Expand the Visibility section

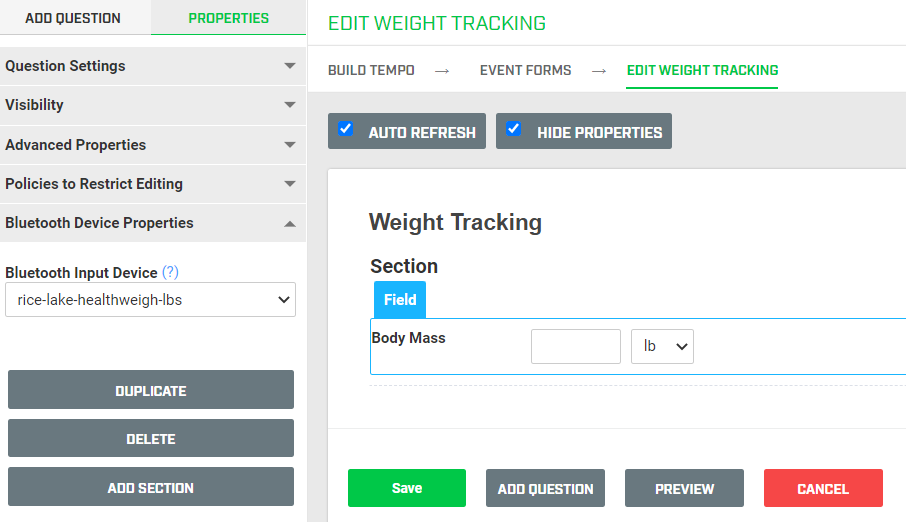tap(152, 105)
